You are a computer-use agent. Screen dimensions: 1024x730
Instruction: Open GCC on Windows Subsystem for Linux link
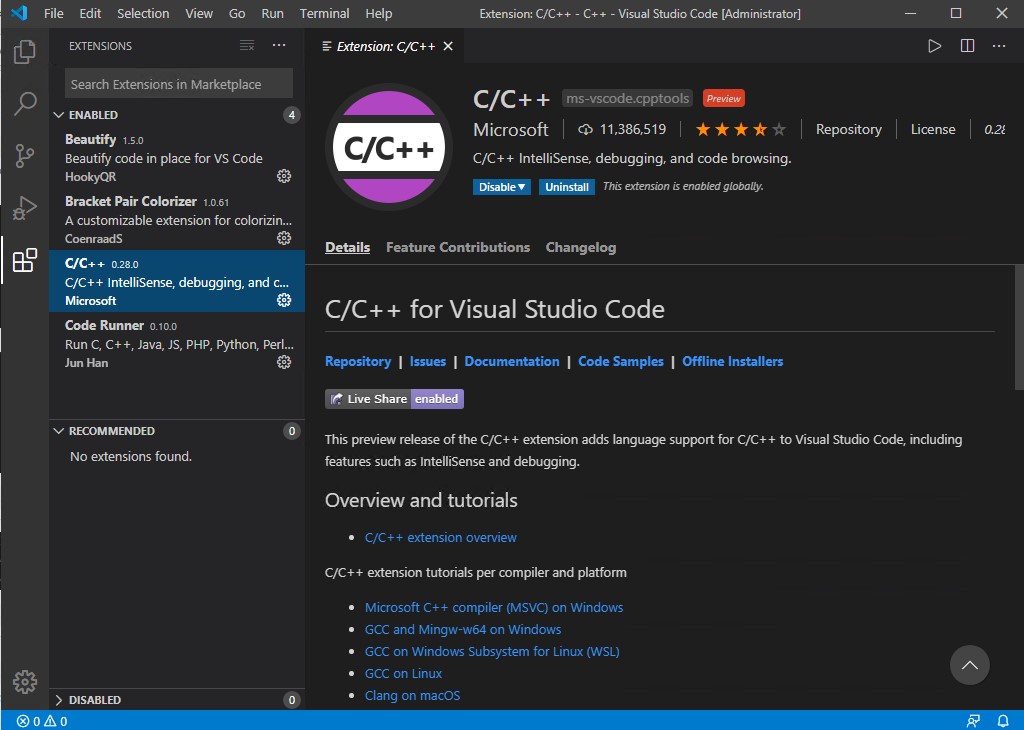coord(492,652)
